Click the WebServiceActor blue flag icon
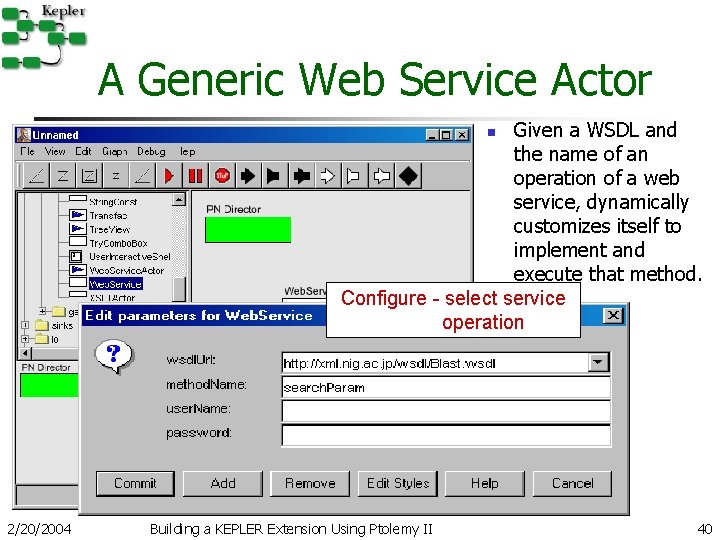Image resolution: width=720 pixels, height=540 pixels. 77,270
